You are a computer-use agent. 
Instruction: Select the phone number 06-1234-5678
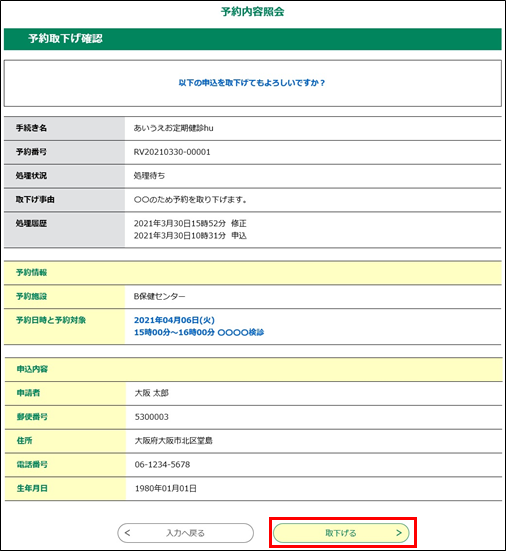pos(162,465)
